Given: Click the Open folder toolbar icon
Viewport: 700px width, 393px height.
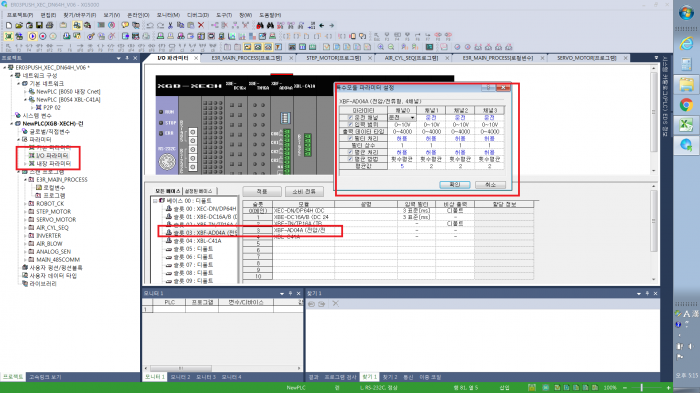Looking at the screenshot, I should pos(19,25).
